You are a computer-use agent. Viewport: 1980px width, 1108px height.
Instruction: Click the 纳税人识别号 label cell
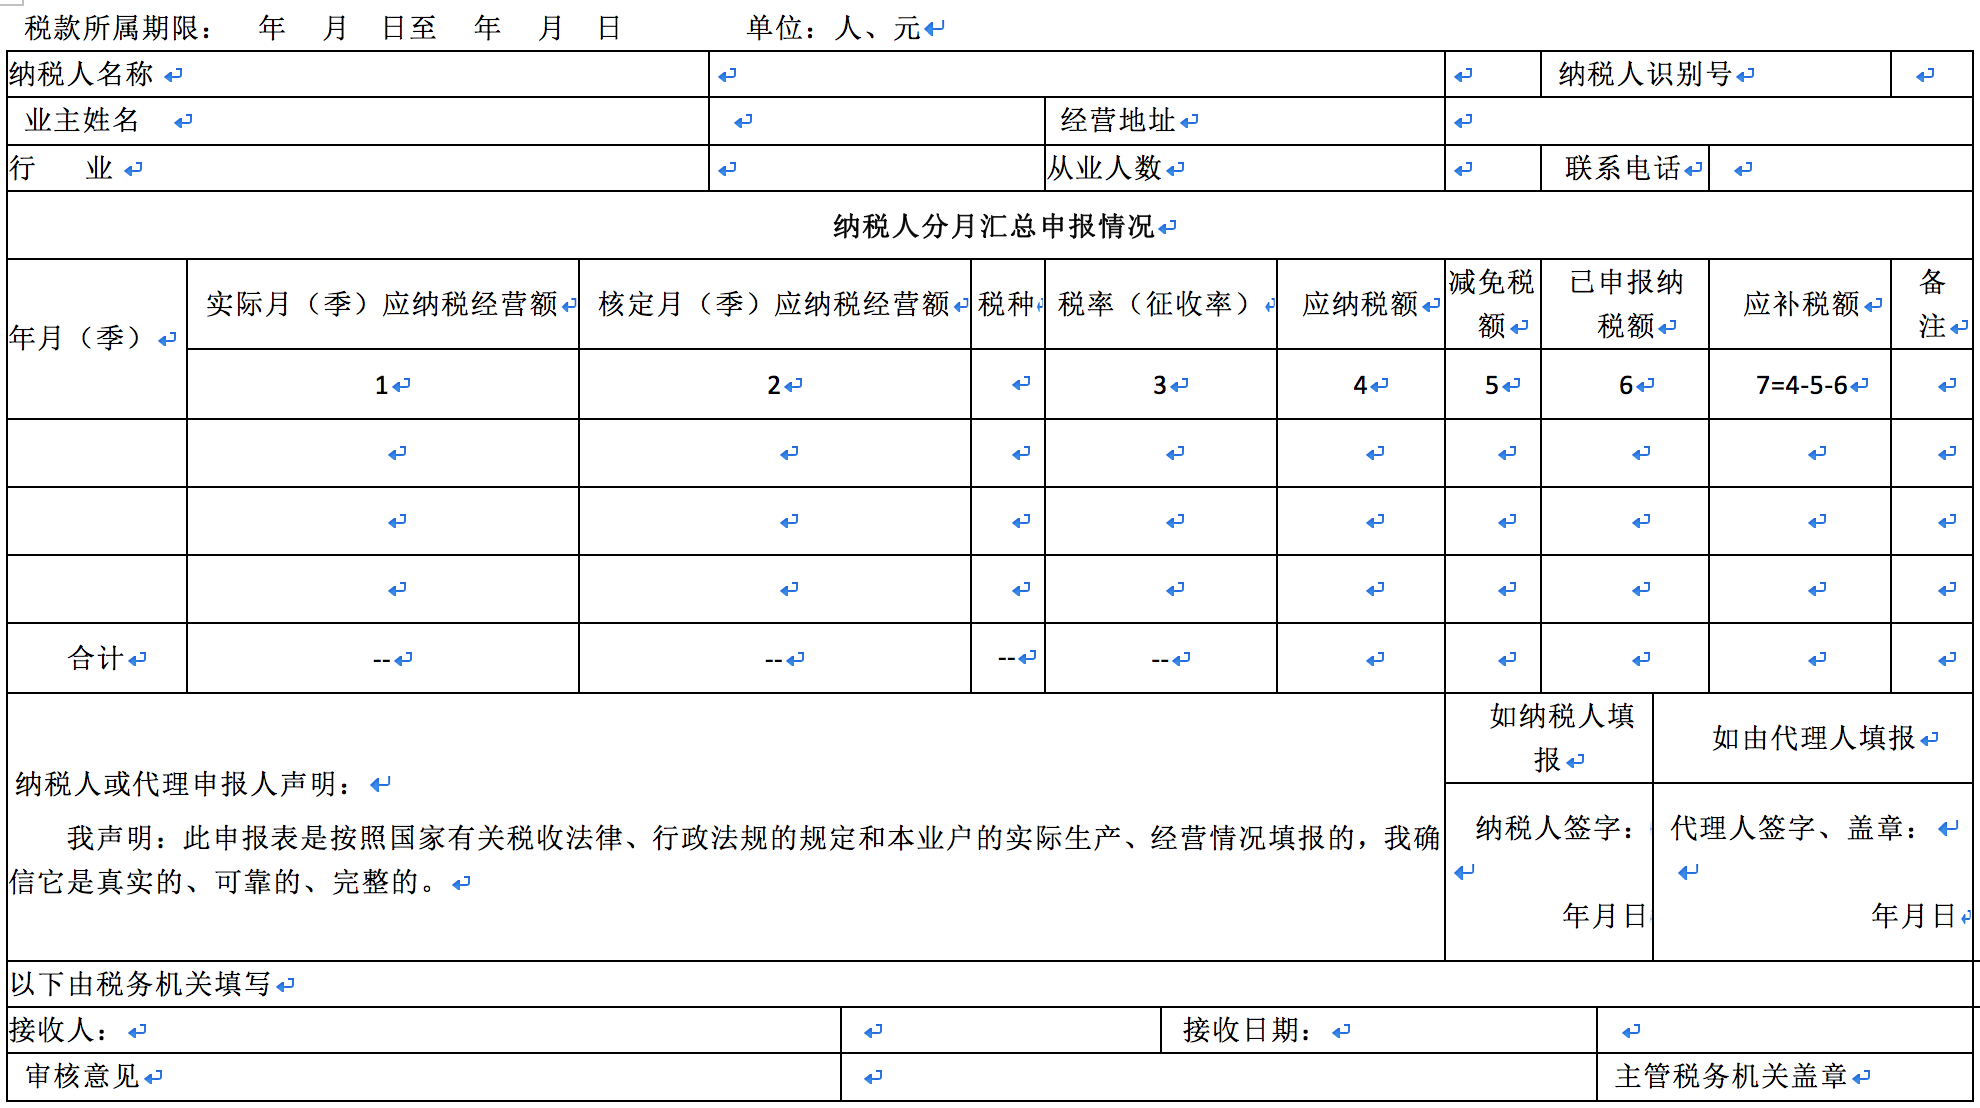[1716, 74]
